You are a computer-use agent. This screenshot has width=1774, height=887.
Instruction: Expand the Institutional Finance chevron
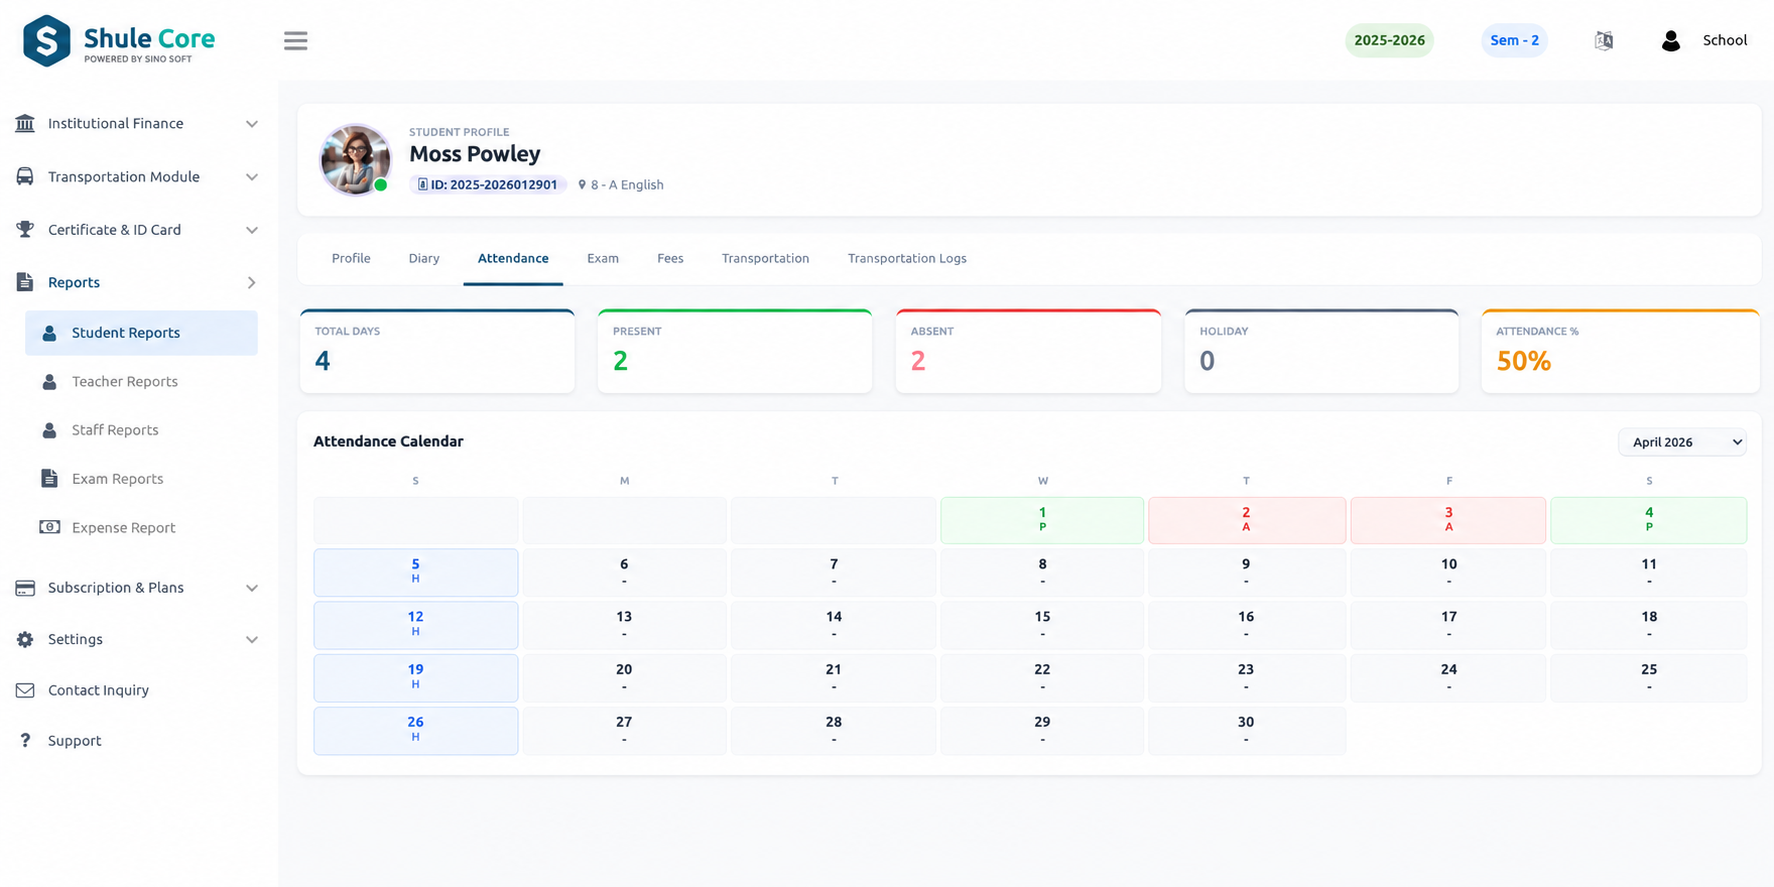252,124
